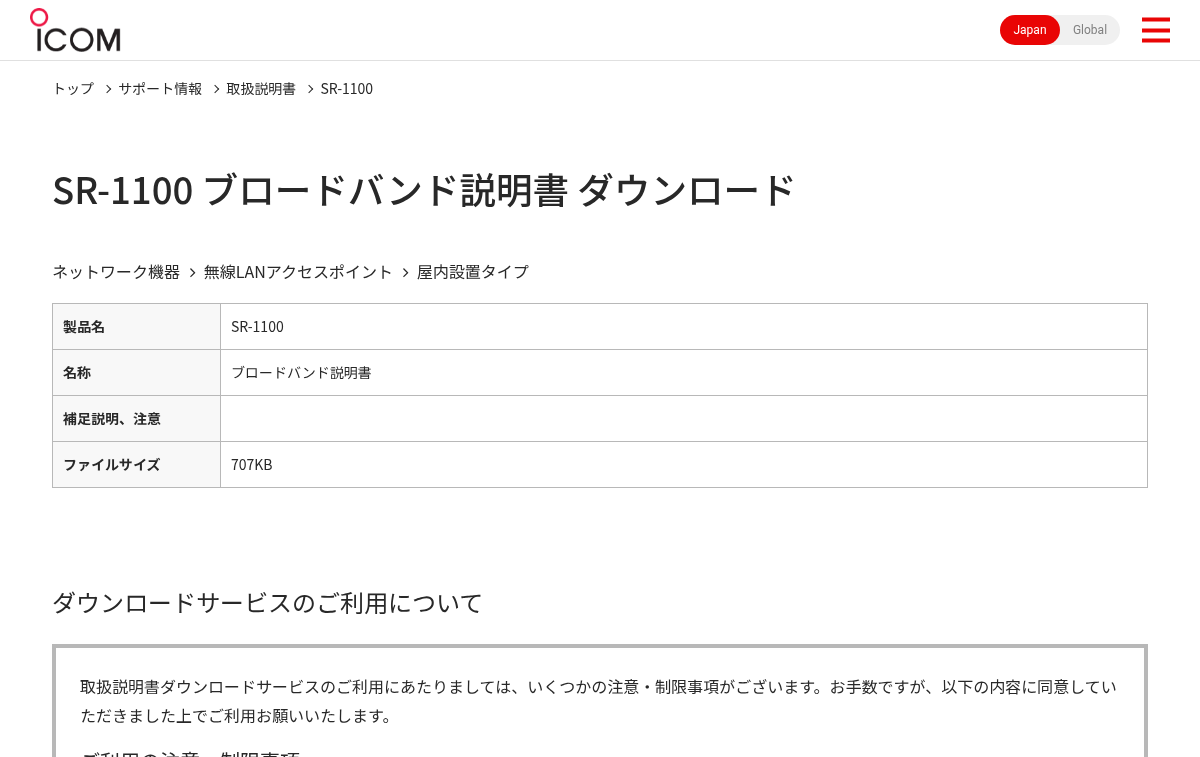Click SR-1100 in the breadcrumb
Screen dimensions: 1200x757
pos(347,88)
